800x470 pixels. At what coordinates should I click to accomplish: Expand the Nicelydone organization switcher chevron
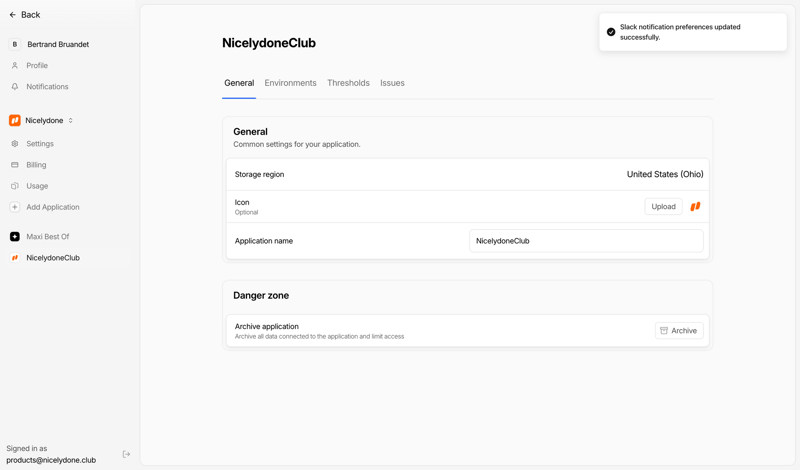point(70,120)
